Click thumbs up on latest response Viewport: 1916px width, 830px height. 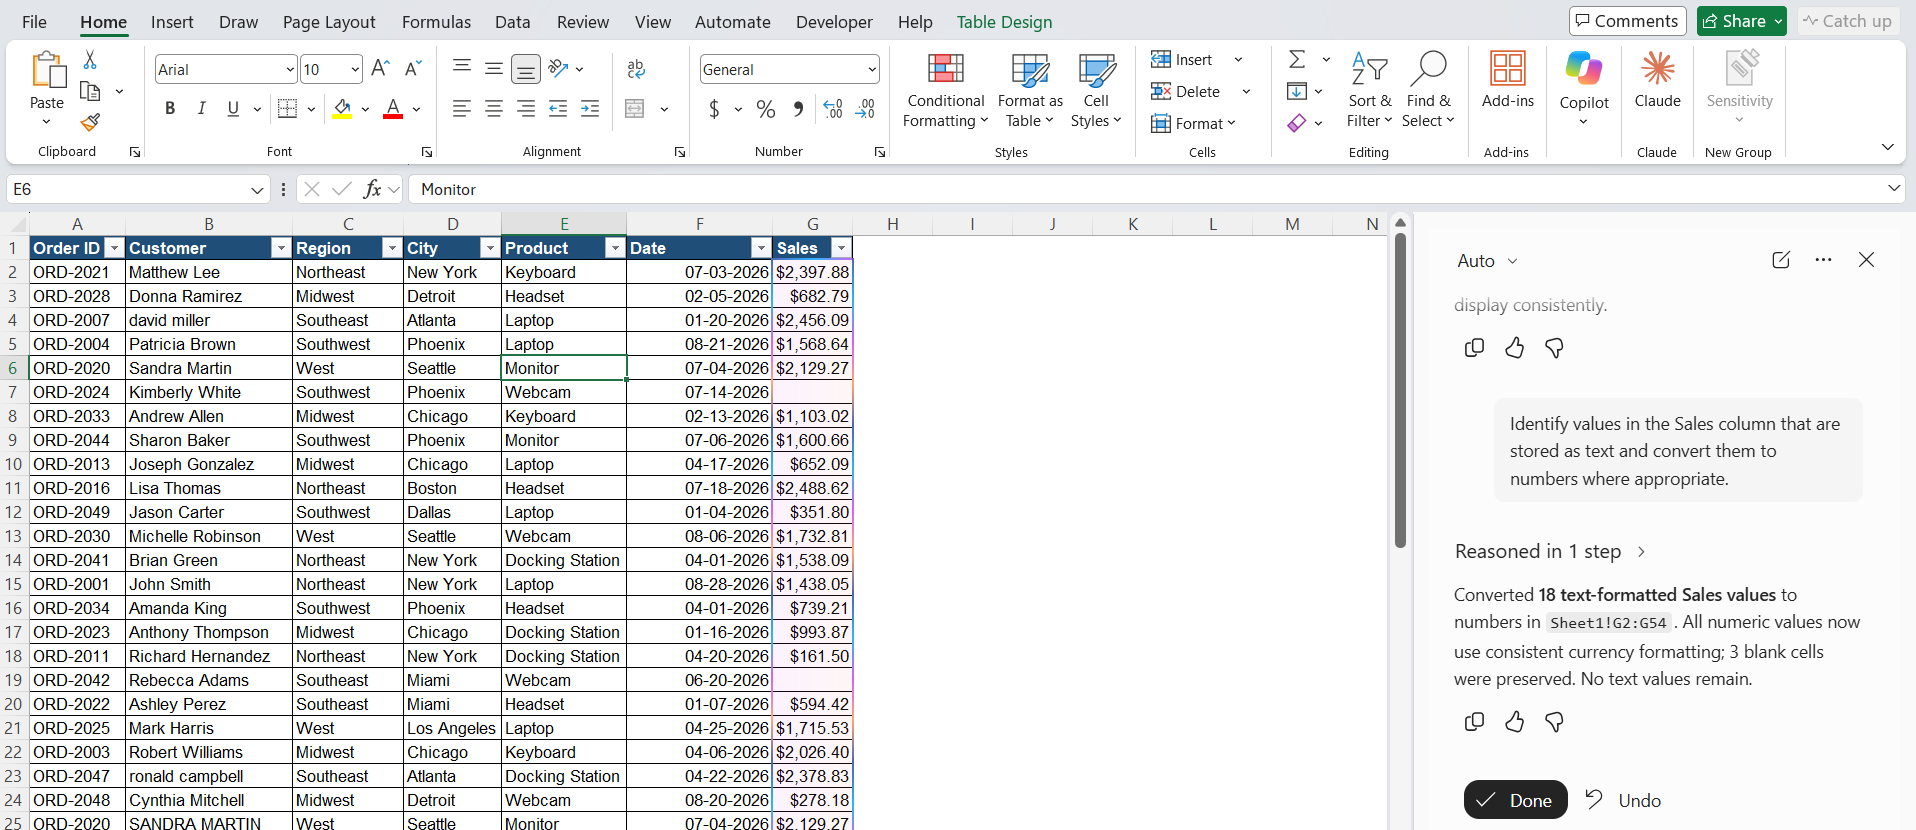coord(1514,722)
